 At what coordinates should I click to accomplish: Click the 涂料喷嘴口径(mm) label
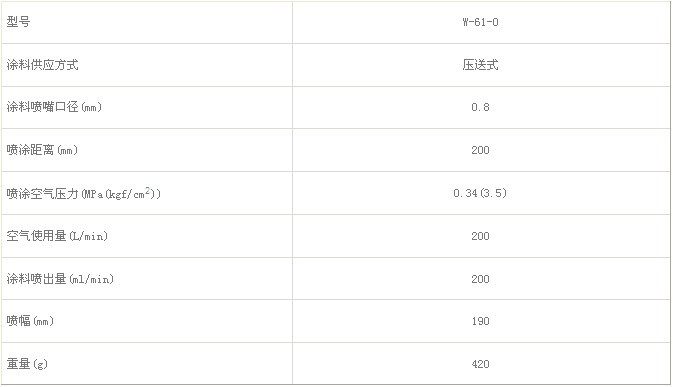tap(54, 107)
